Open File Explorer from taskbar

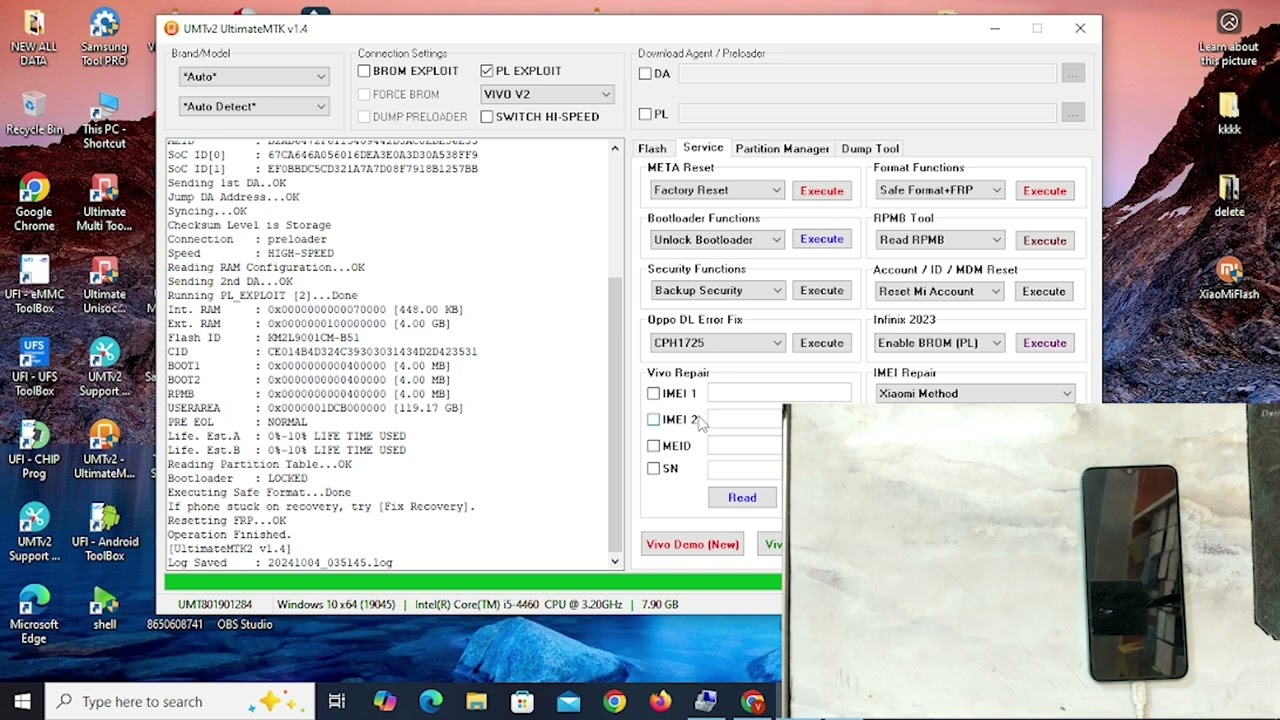click(x=477, y=701)
